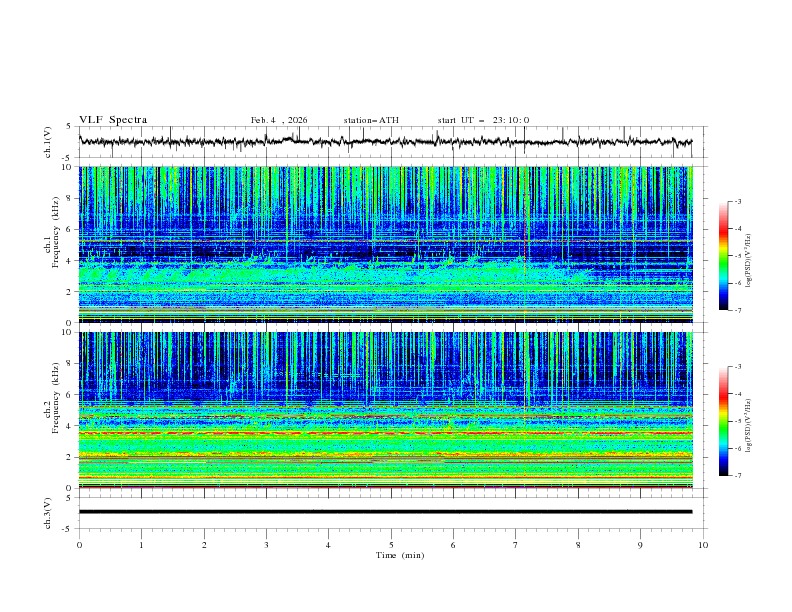Click the "-3" label on upper colorbar
The height and width of the screenshot is (612, 792).
[x=738, y=201]
